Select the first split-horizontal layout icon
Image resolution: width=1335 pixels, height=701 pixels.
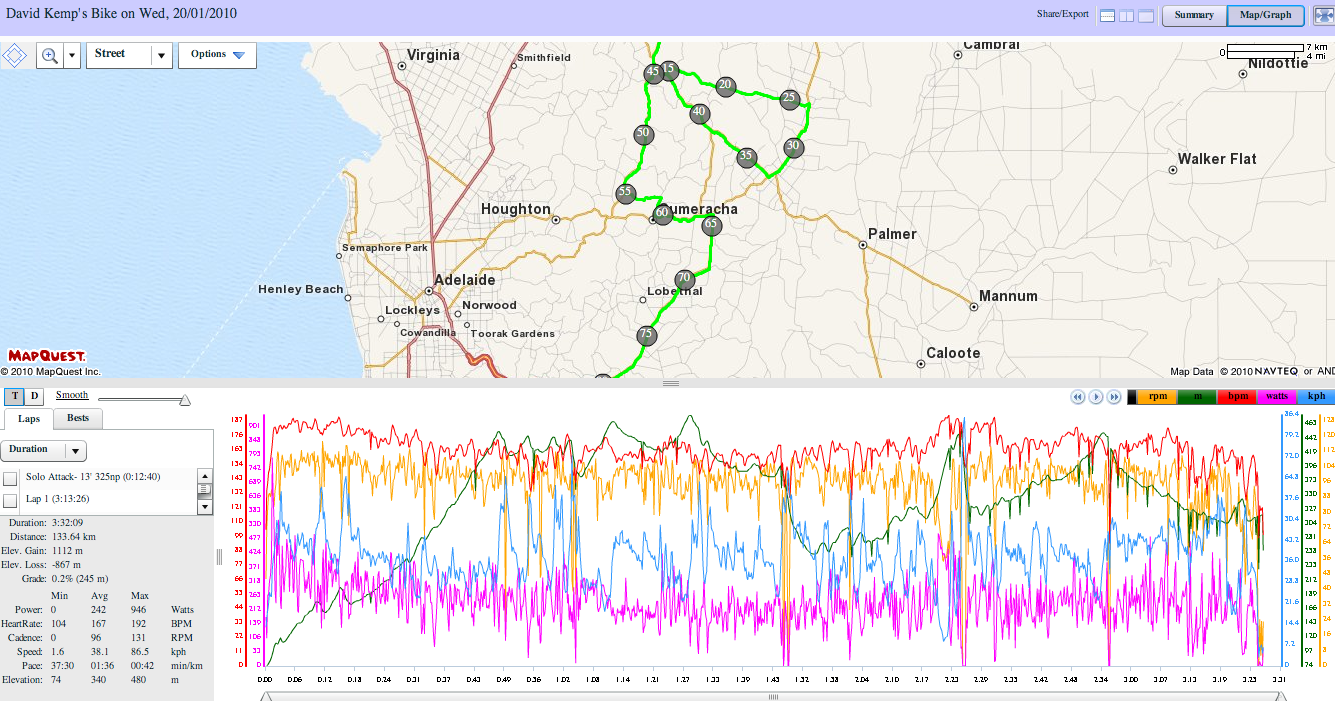point(1107,15)
